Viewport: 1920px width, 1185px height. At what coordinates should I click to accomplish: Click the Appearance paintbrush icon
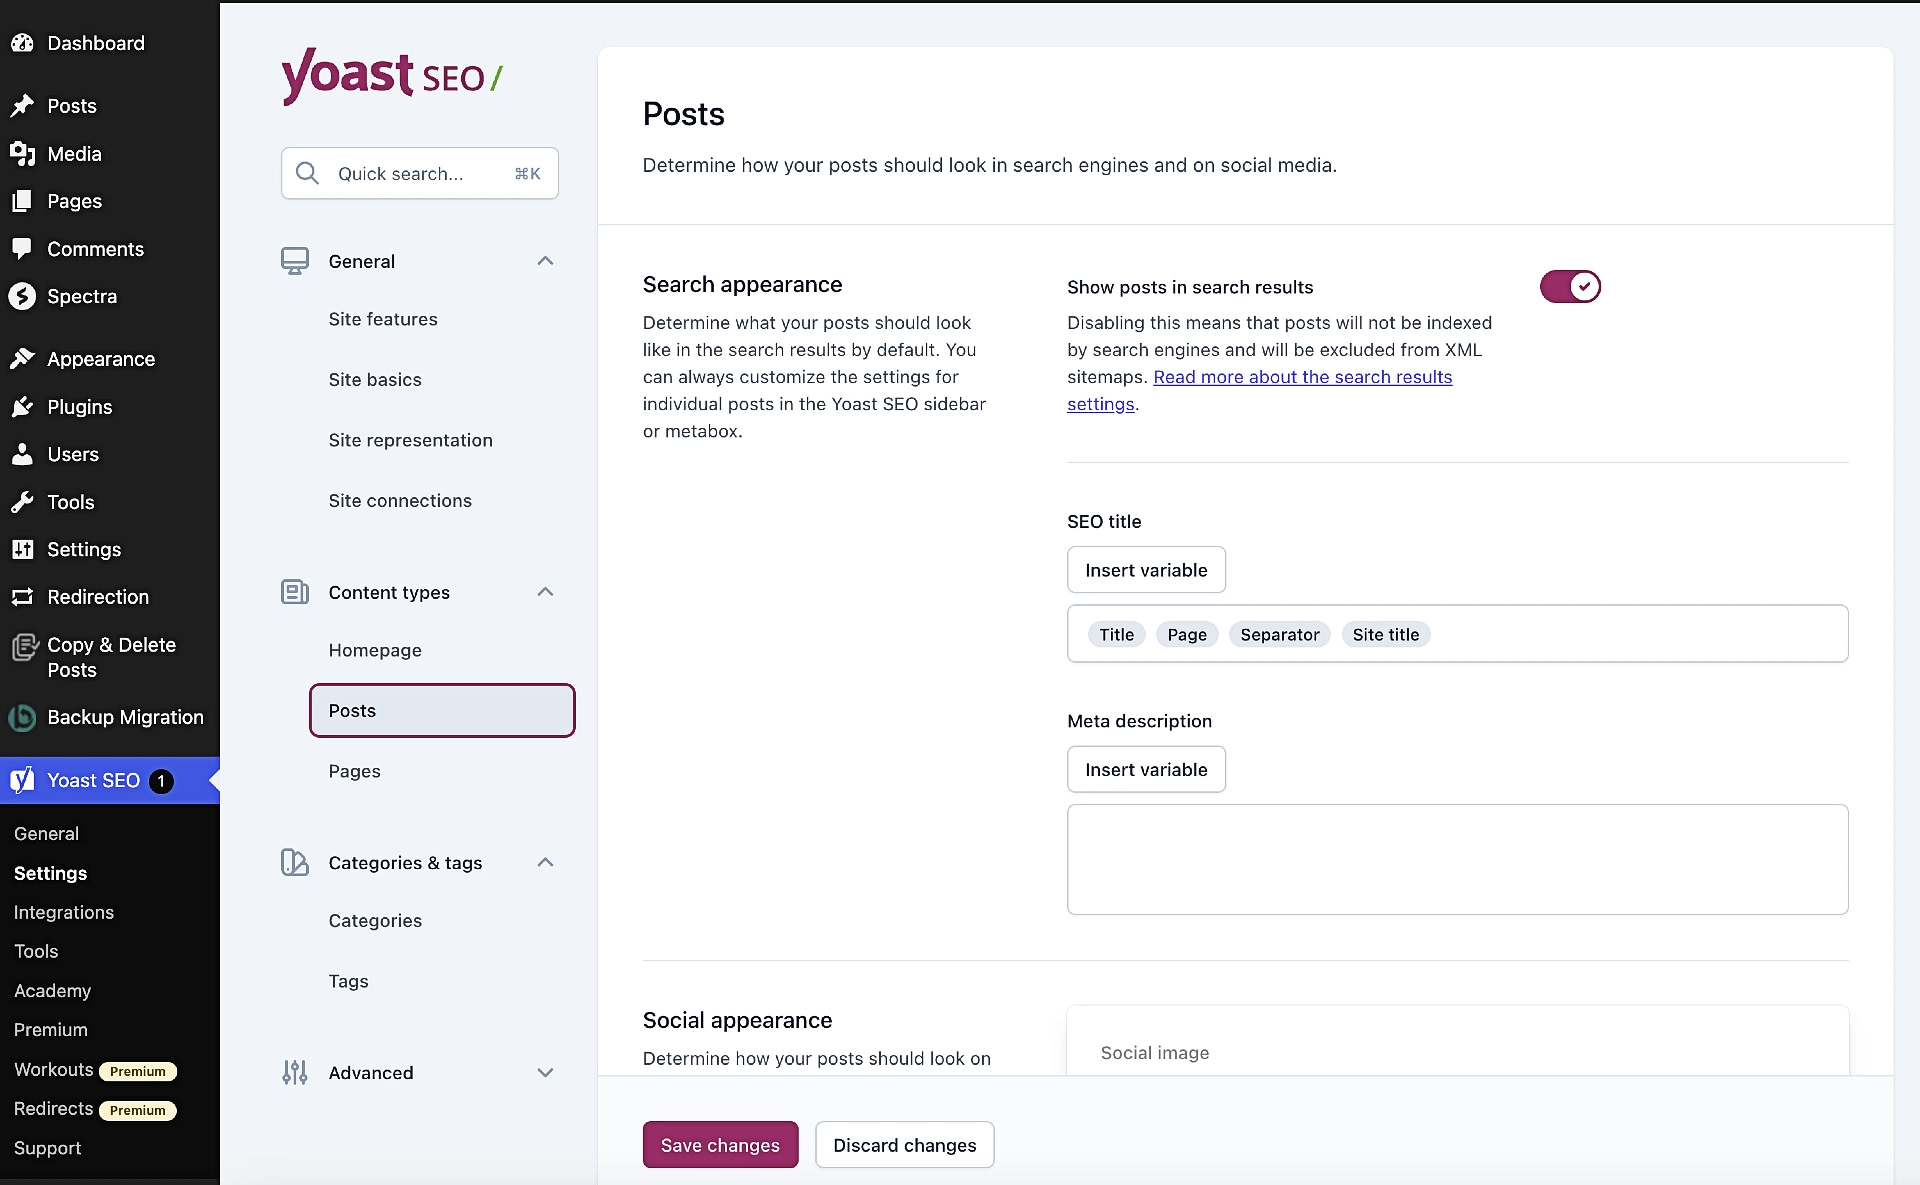pyautogui.click(x=22, y=359)
